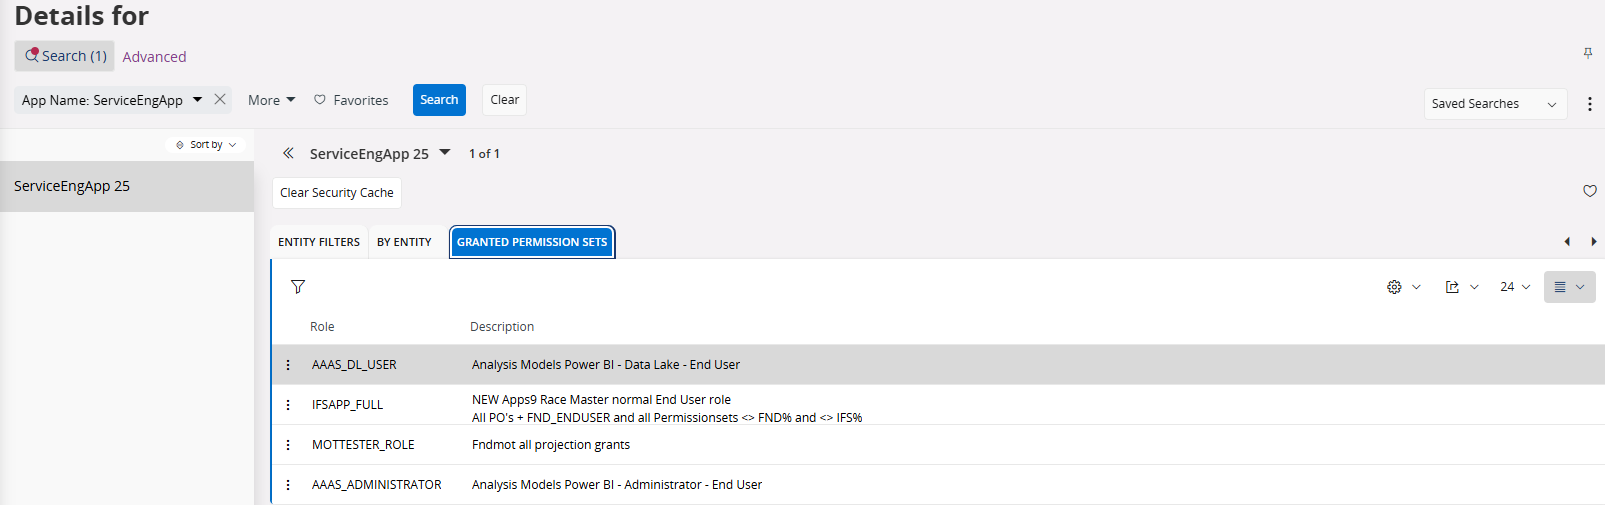Open the Favorites heart filter

[x=351, y=100]
